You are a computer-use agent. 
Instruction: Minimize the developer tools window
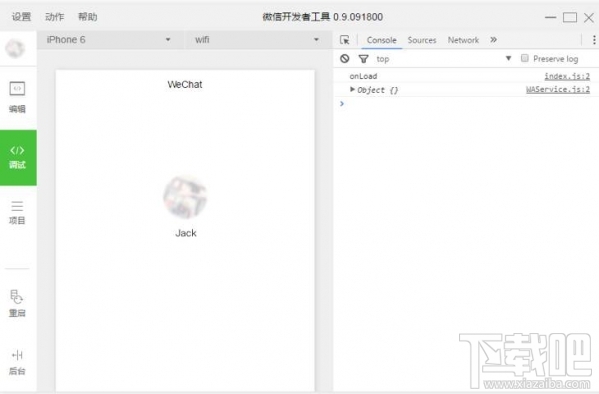pyautogui.click(x=550, y=17)
